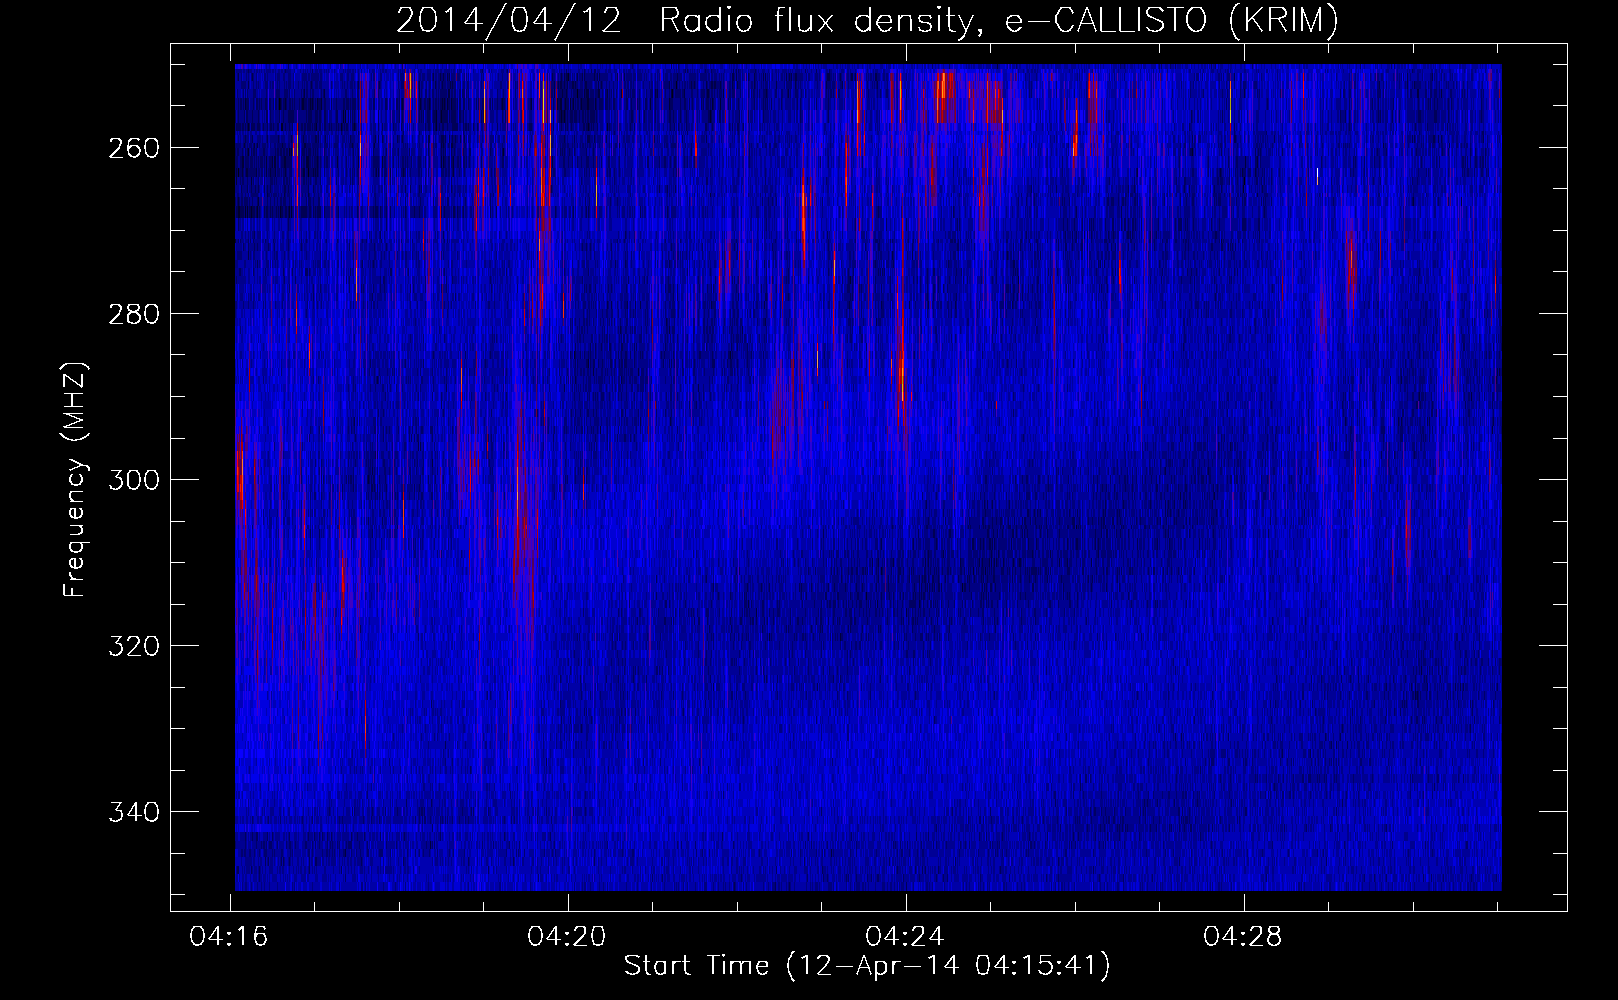Select the 'e-CALLISTO (KRIM)' title text
Screen dimensions: 1618x1000
1172,21
